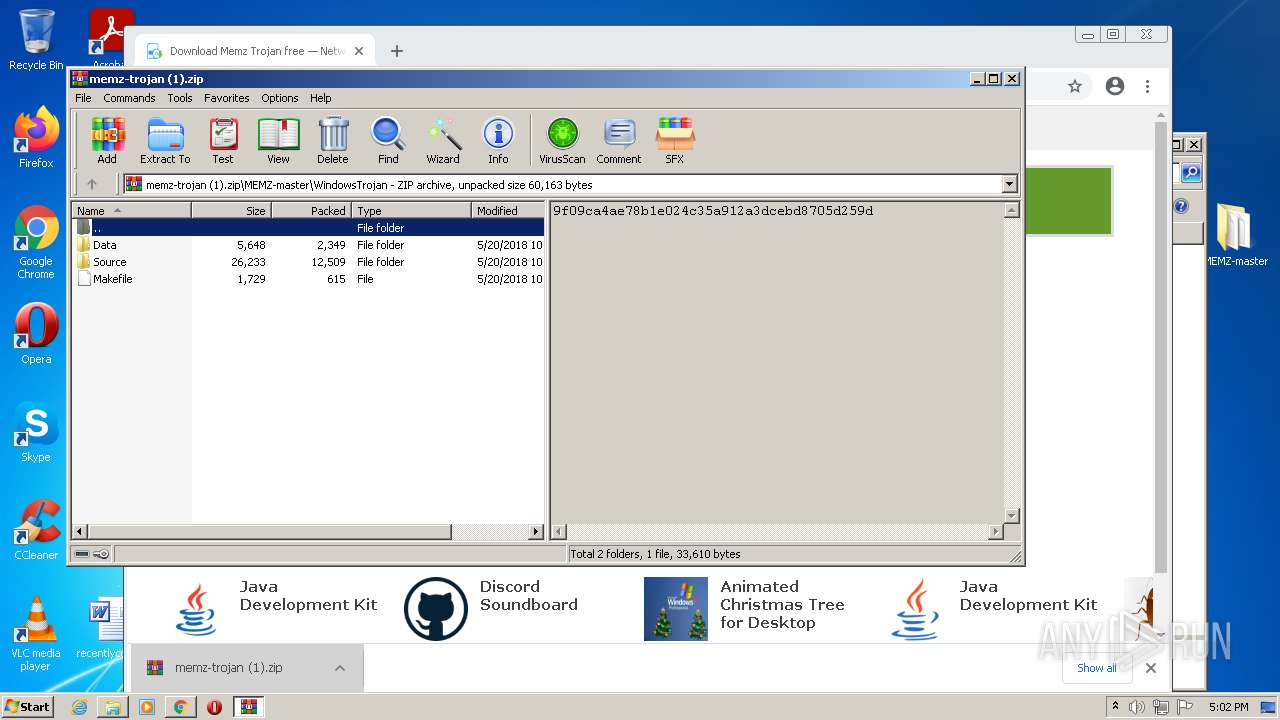Screen dimensions: 1280x720
Task: Start VirusScan on the archive
Action: pyautogui.click(x=562, y=140)
